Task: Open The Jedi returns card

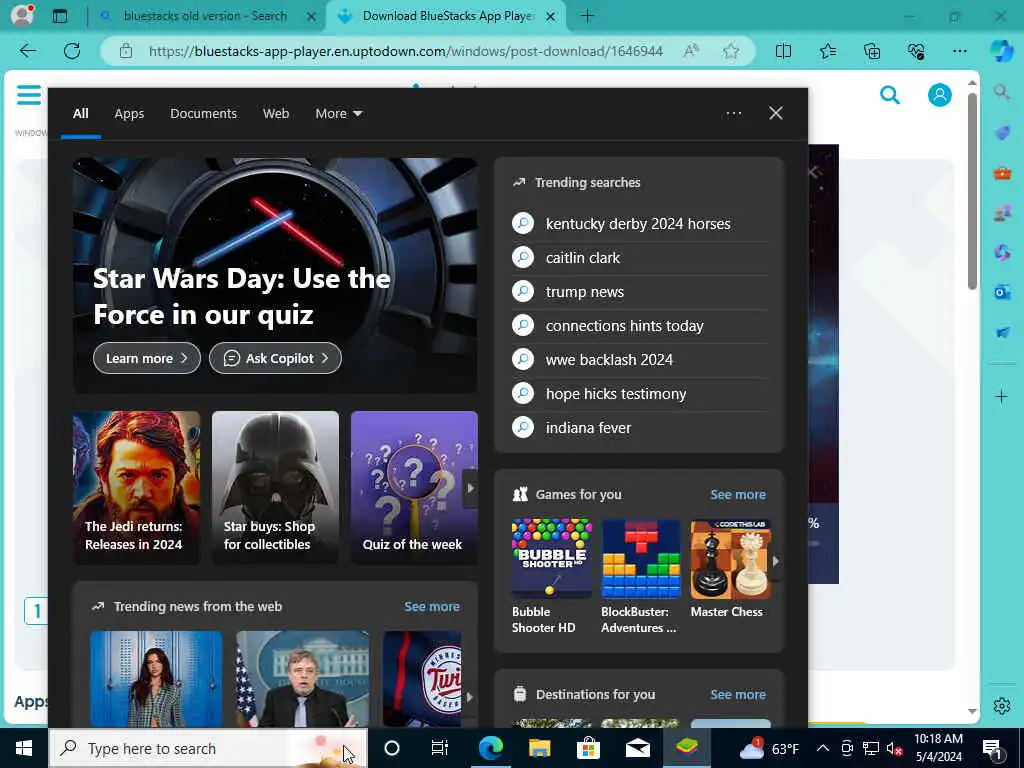Action: tap(136, 487)
